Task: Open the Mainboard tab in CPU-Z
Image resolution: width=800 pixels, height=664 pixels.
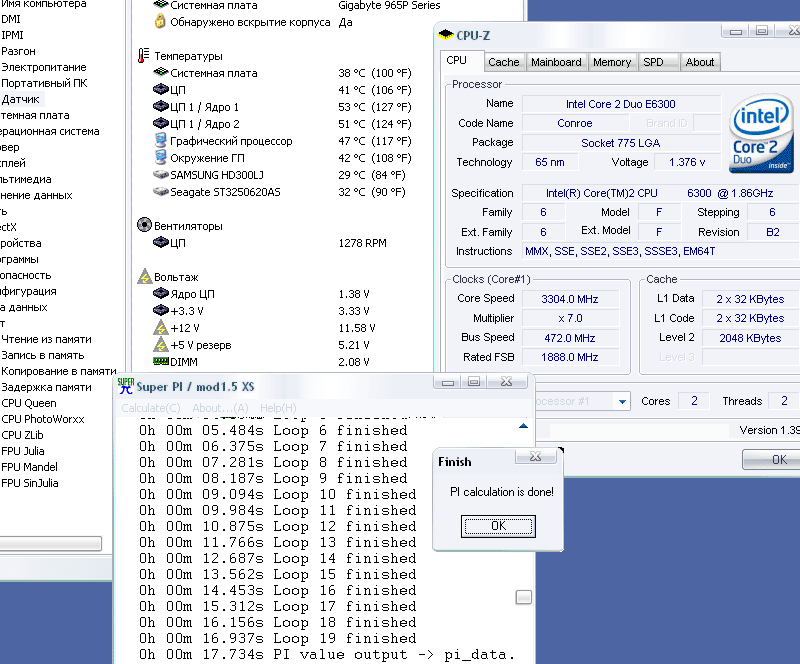Action: [556, 62]
